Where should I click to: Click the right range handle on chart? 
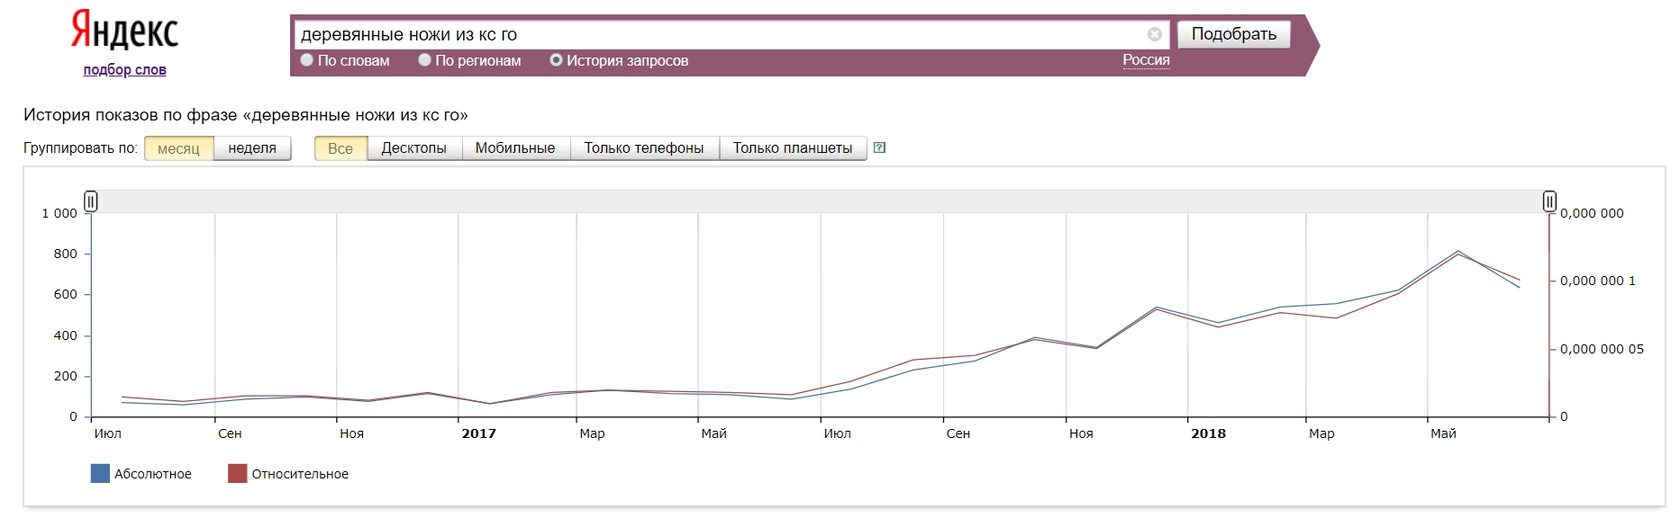(1549, 202)
